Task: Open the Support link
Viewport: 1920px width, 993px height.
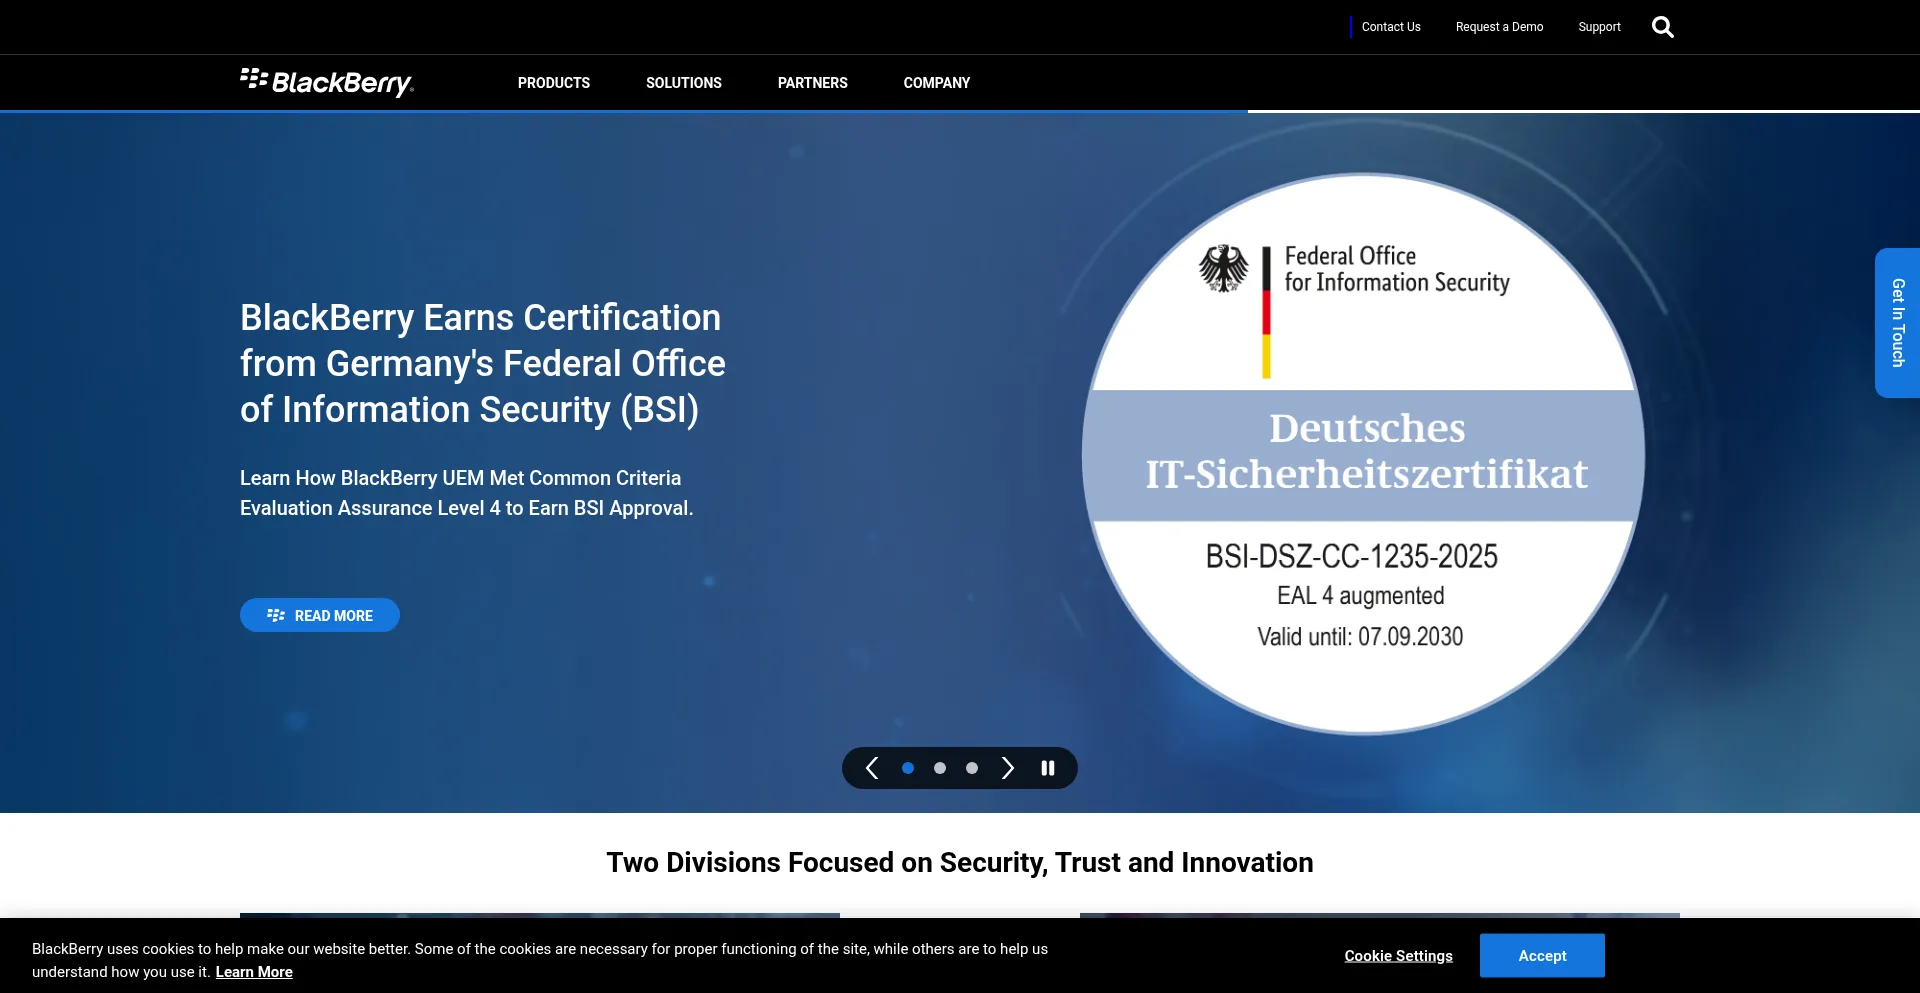Action: [x=1599, y=27]
